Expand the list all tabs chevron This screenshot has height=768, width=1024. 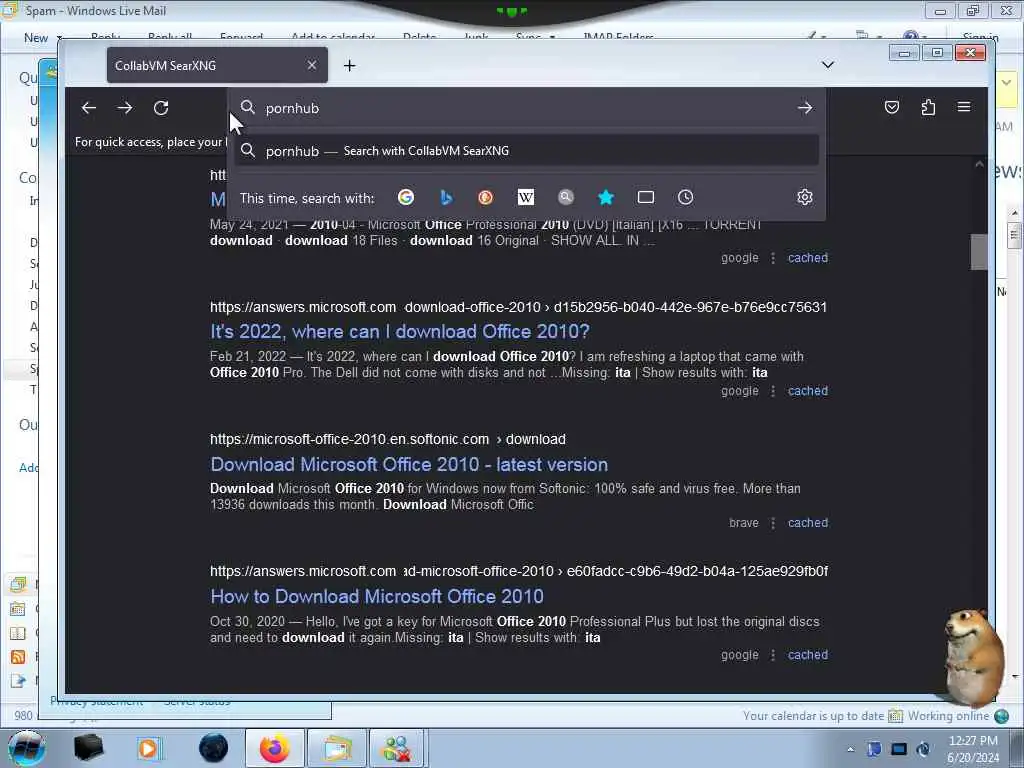point(827,65)
